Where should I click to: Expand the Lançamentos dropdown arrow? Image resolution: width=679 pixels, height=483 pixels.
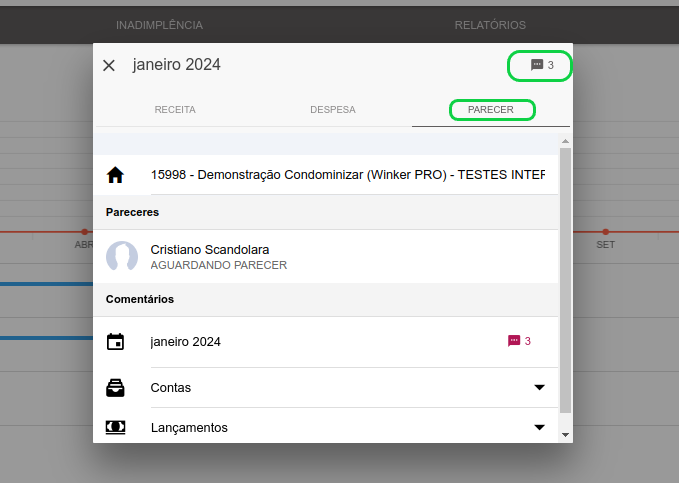click(x=539, y=428)
